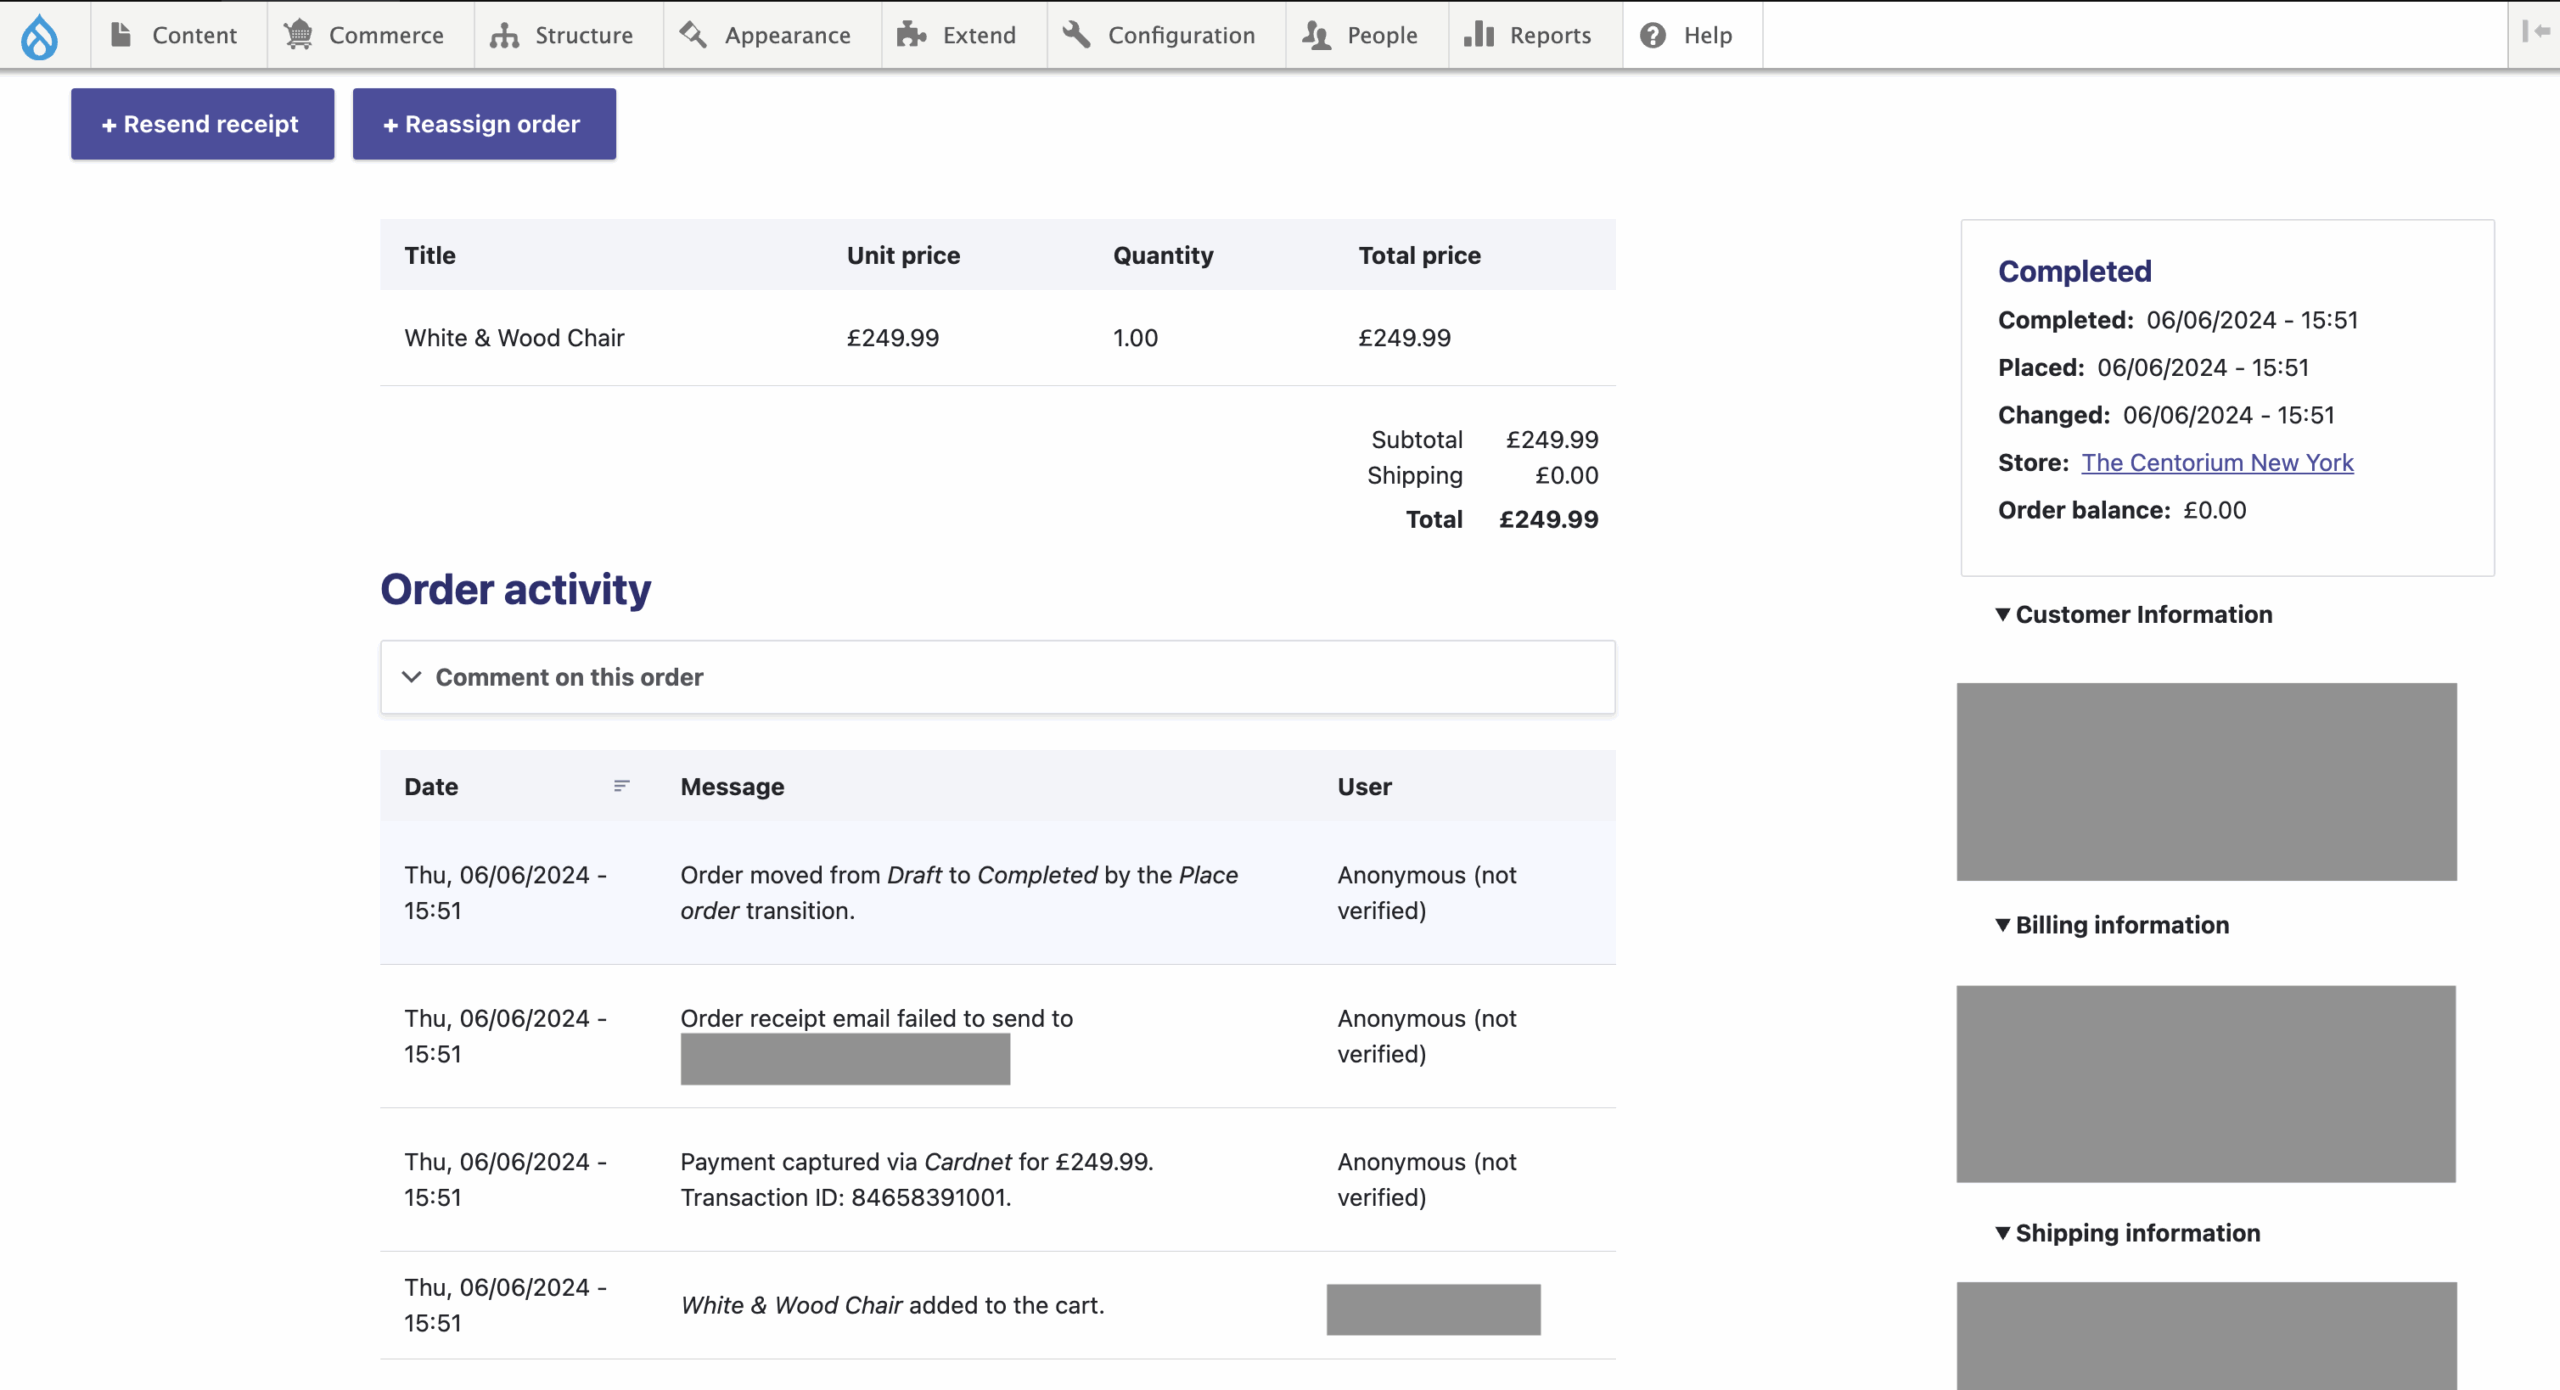Go to the People menu item
Image resolution: width=2560 pixels, height=1390 pixels.
coord(1367,35)
